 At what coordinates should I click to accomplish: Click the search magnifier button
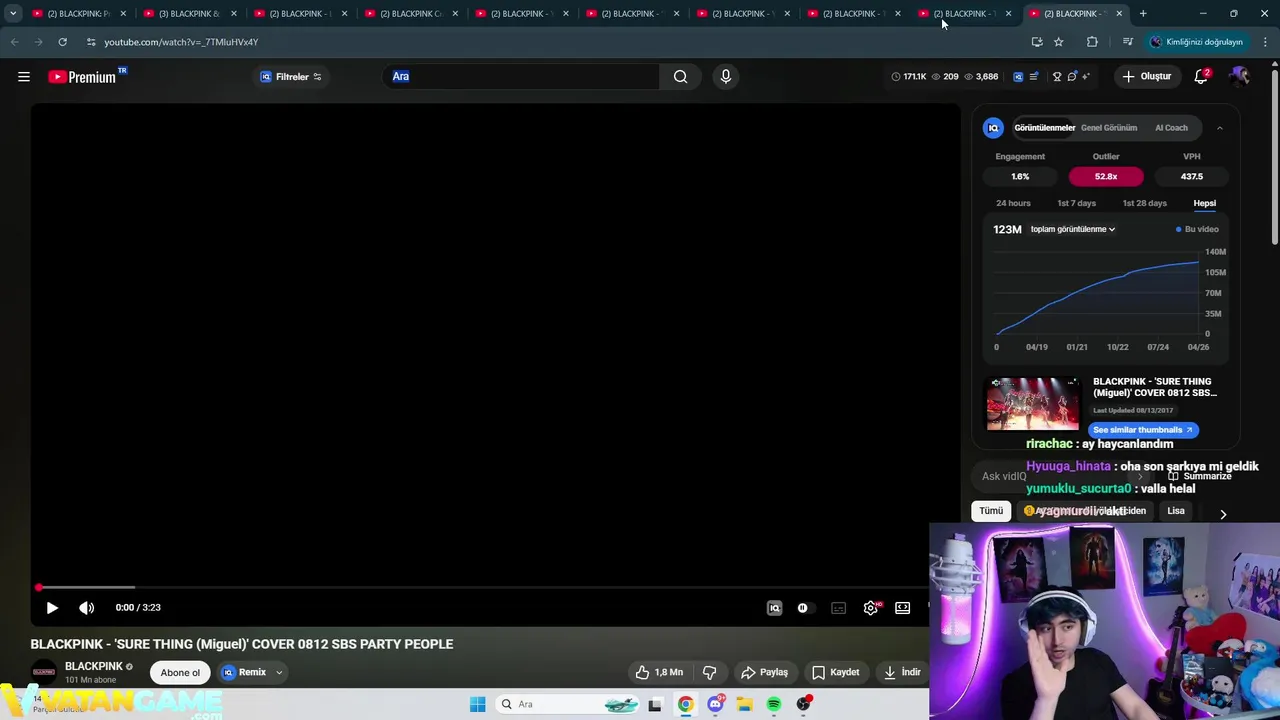(x=680, y=77)
